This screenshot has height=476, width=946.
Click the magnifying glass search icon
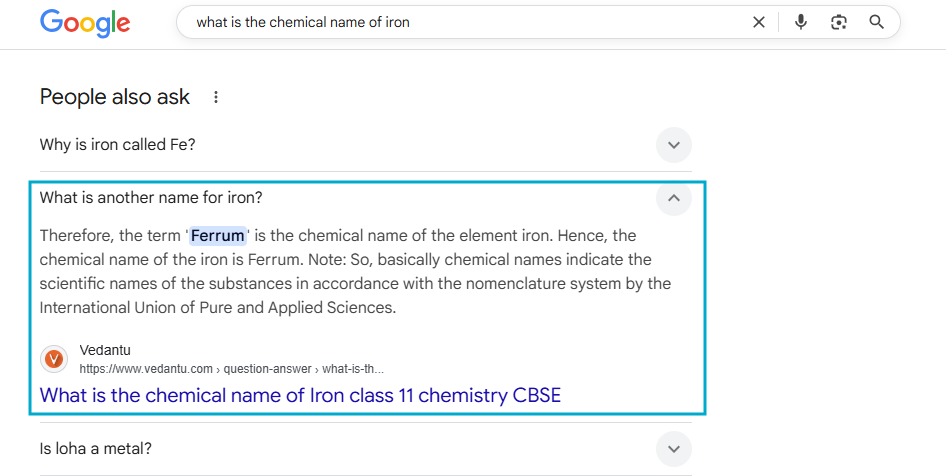877,22
